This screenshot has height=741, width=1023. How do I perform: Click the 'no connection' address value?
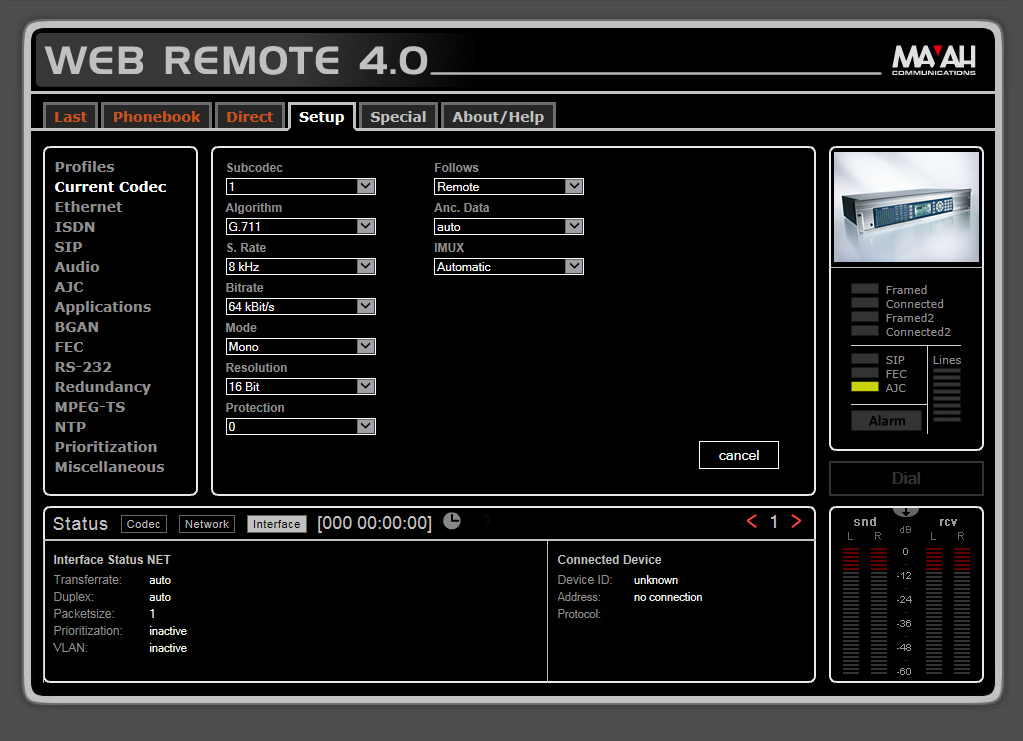[x=668, y=597]
